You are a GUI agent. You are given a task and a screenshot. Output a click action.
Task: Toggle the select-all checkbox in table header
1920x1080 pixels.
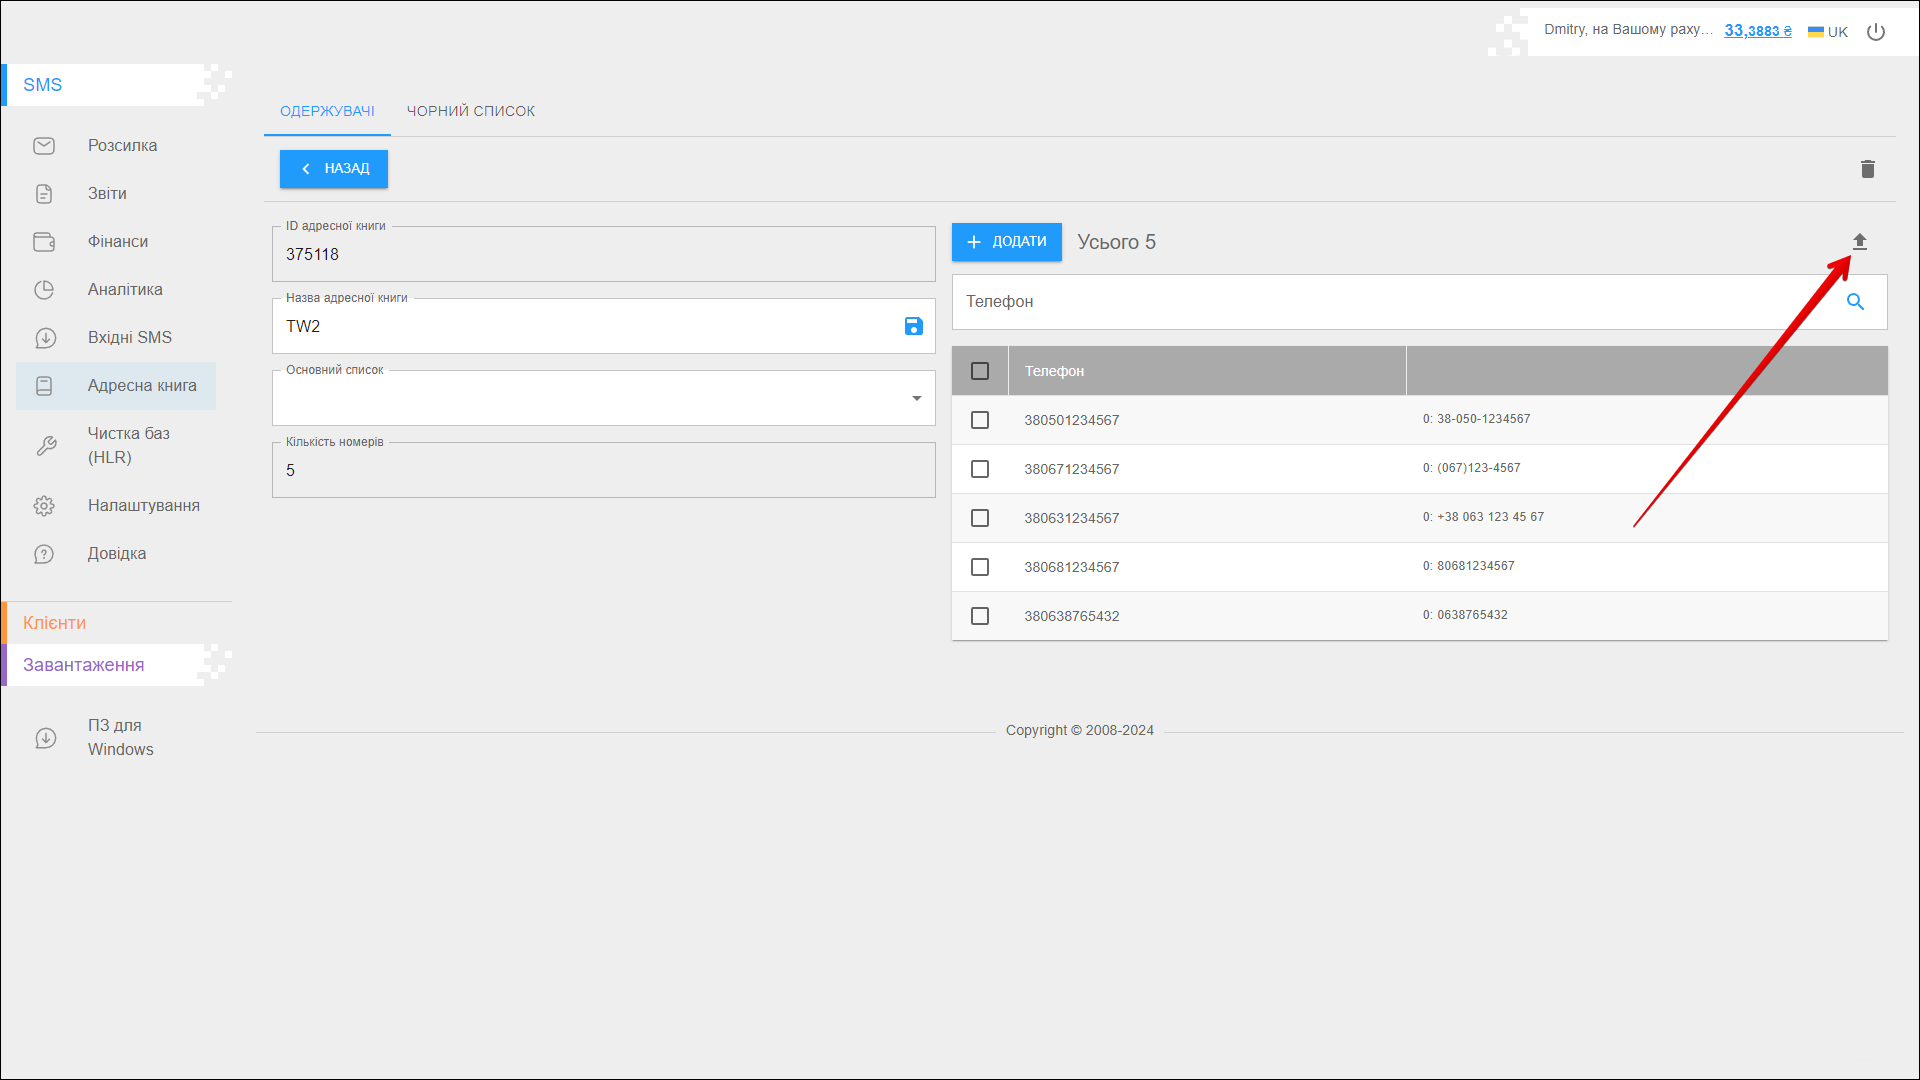(980, 371)
